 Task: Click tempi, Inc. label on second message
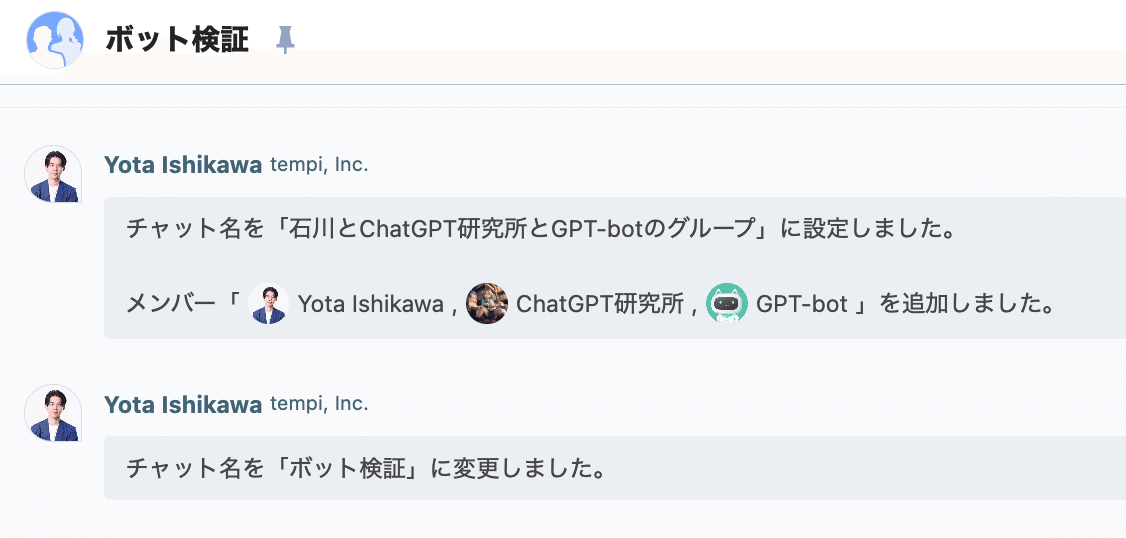pyautogui.click(x=319, y=404)
